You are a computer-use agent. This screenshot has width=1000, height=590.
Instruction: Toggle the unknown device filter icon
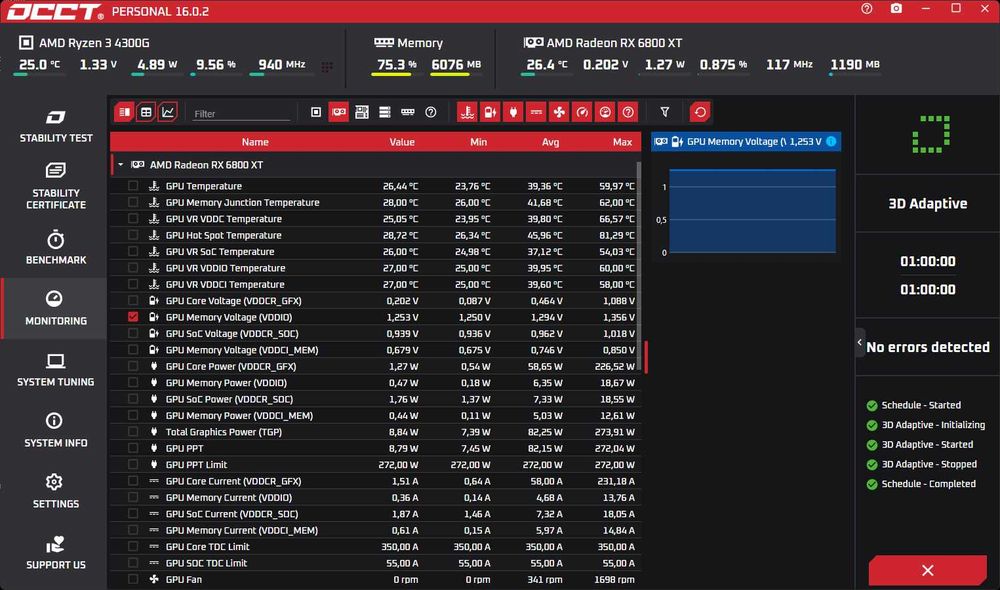(430, 112)
